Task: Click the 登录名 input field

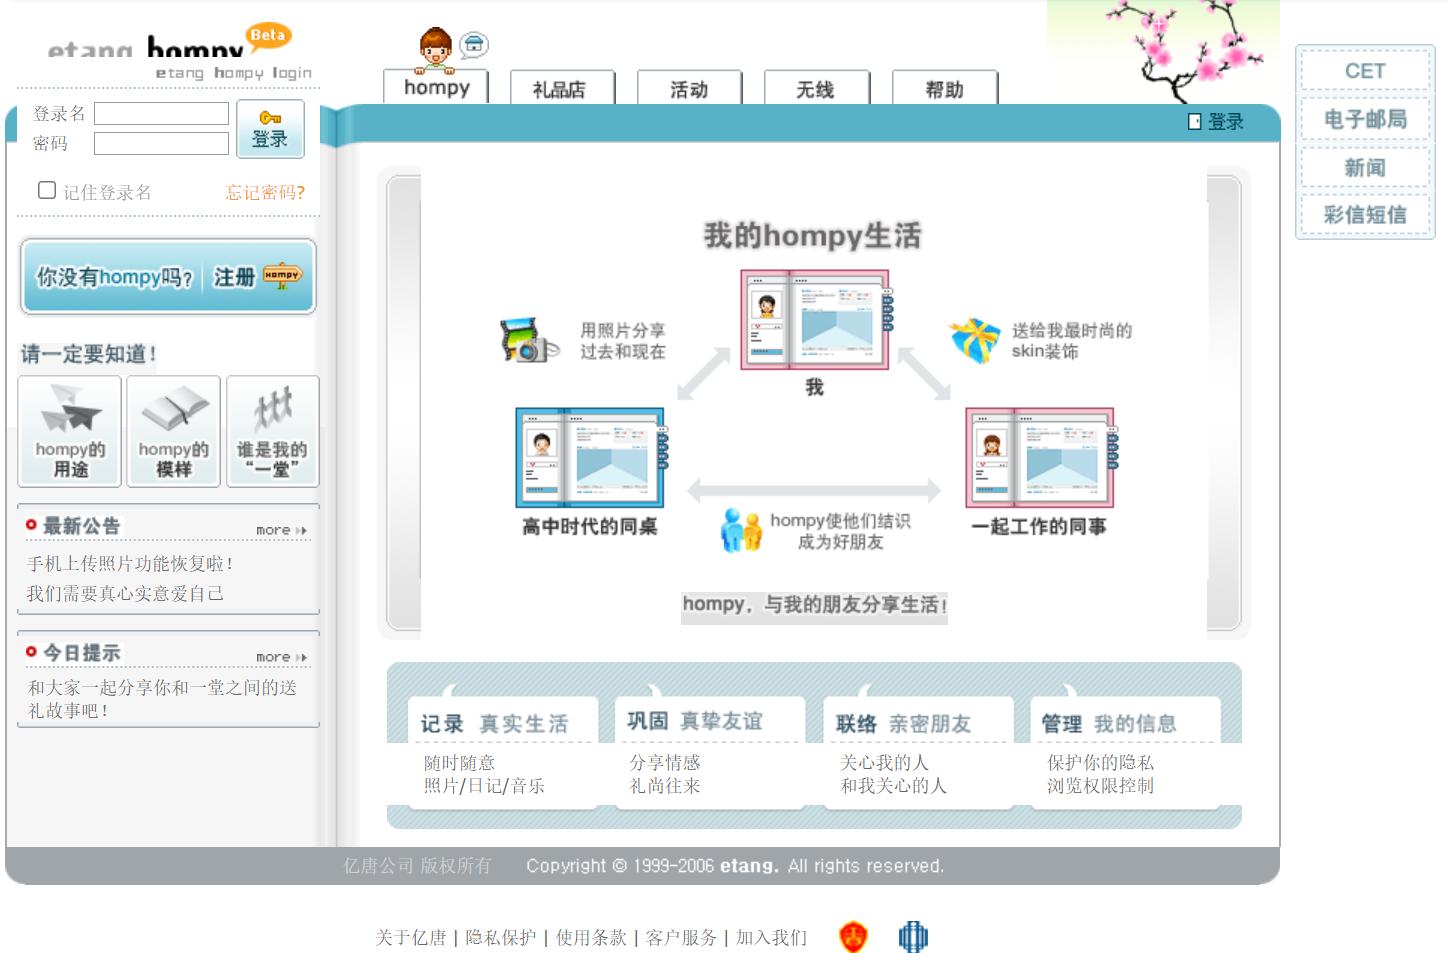Action: (160, 113)
